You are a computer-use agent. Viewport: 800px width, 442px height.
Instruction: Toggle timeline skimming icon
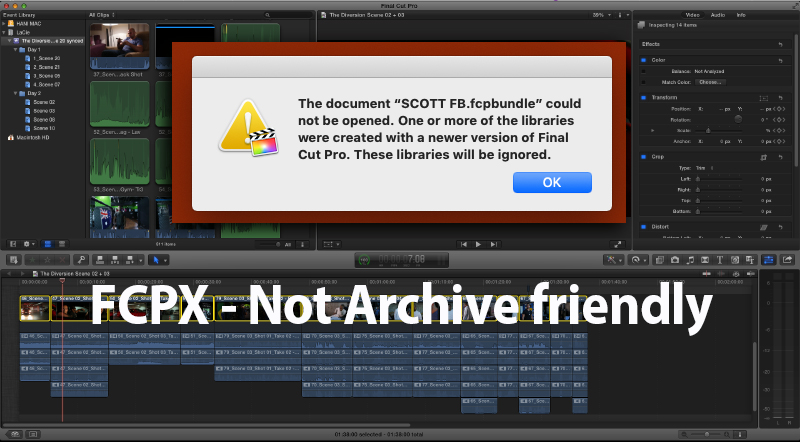(x=707, y=274)
